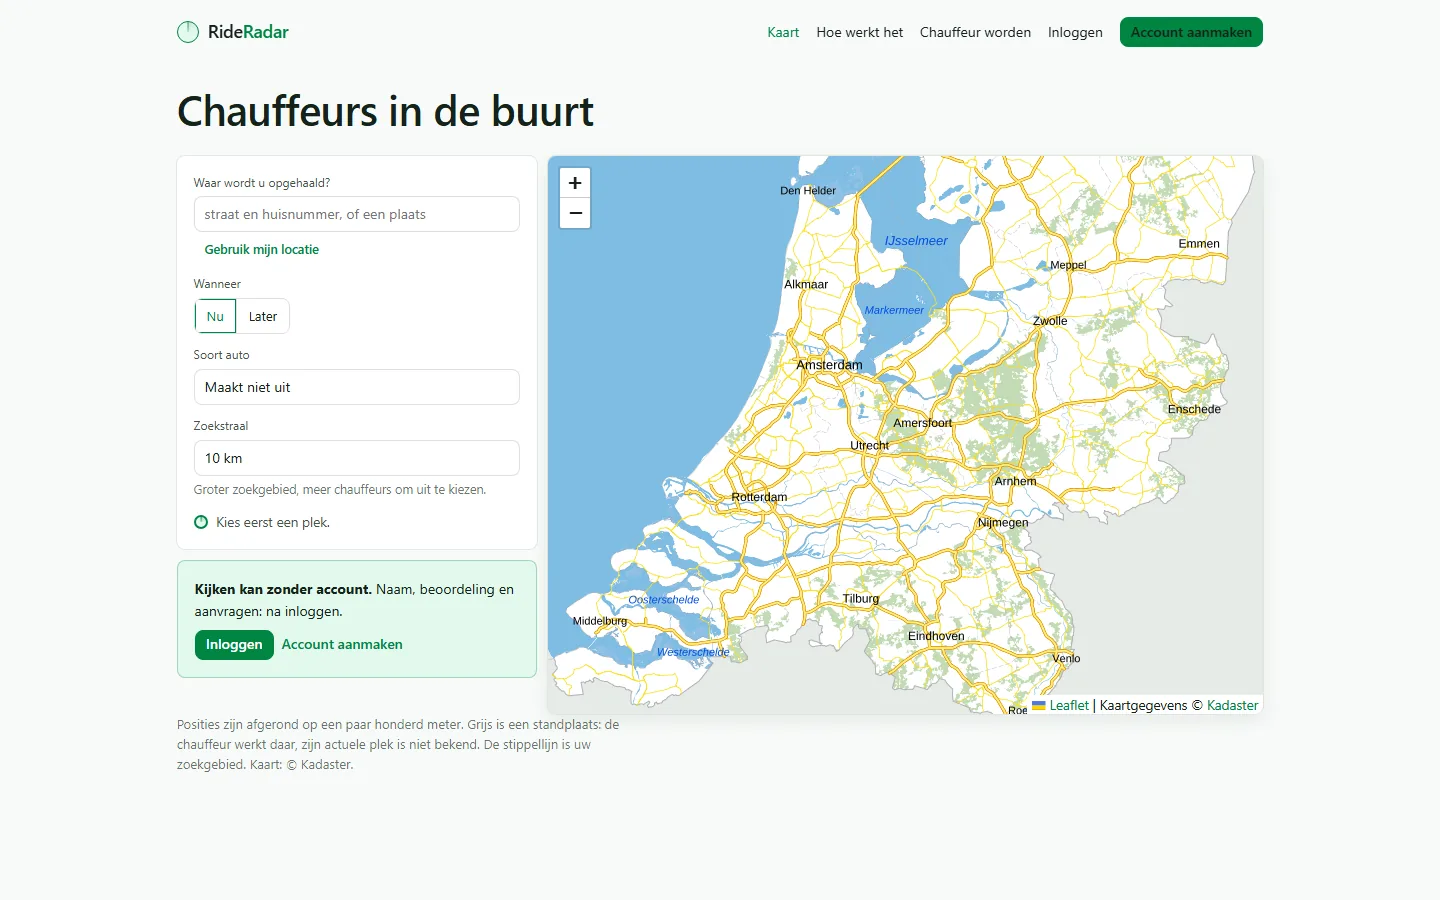Viewport: 1440px width, 900px height.
Task: Open Inloggen in the top navigation
Action: pyautogui.click(x=1075, y=32)
